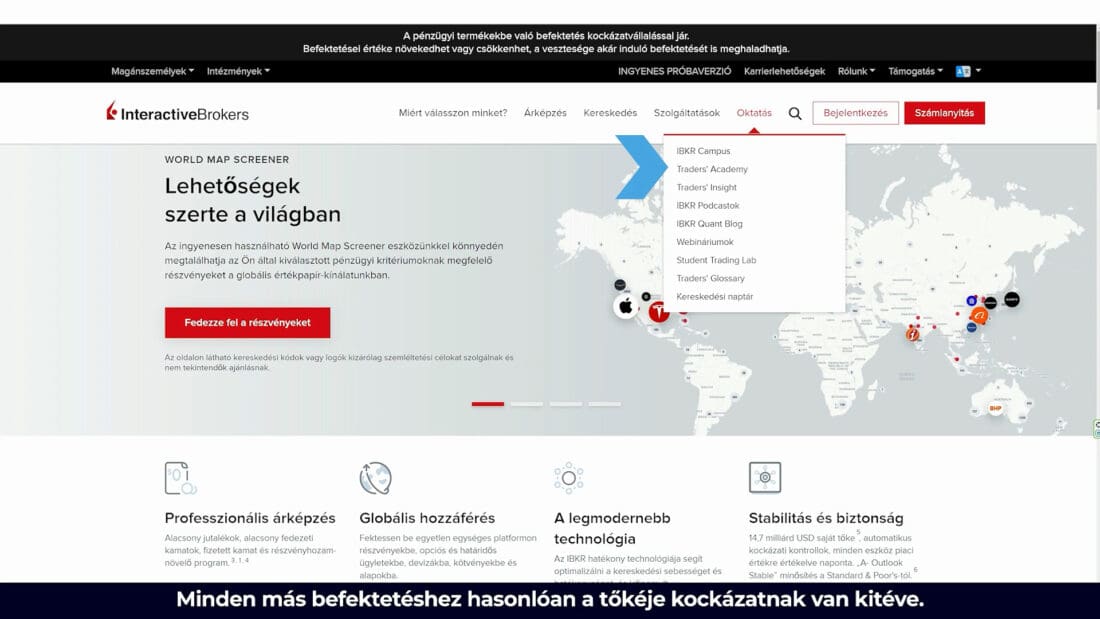The height and width of the screenshot is (619, 1100).
Task: Select the BHP marker in Australia
Action: (995, 408)
